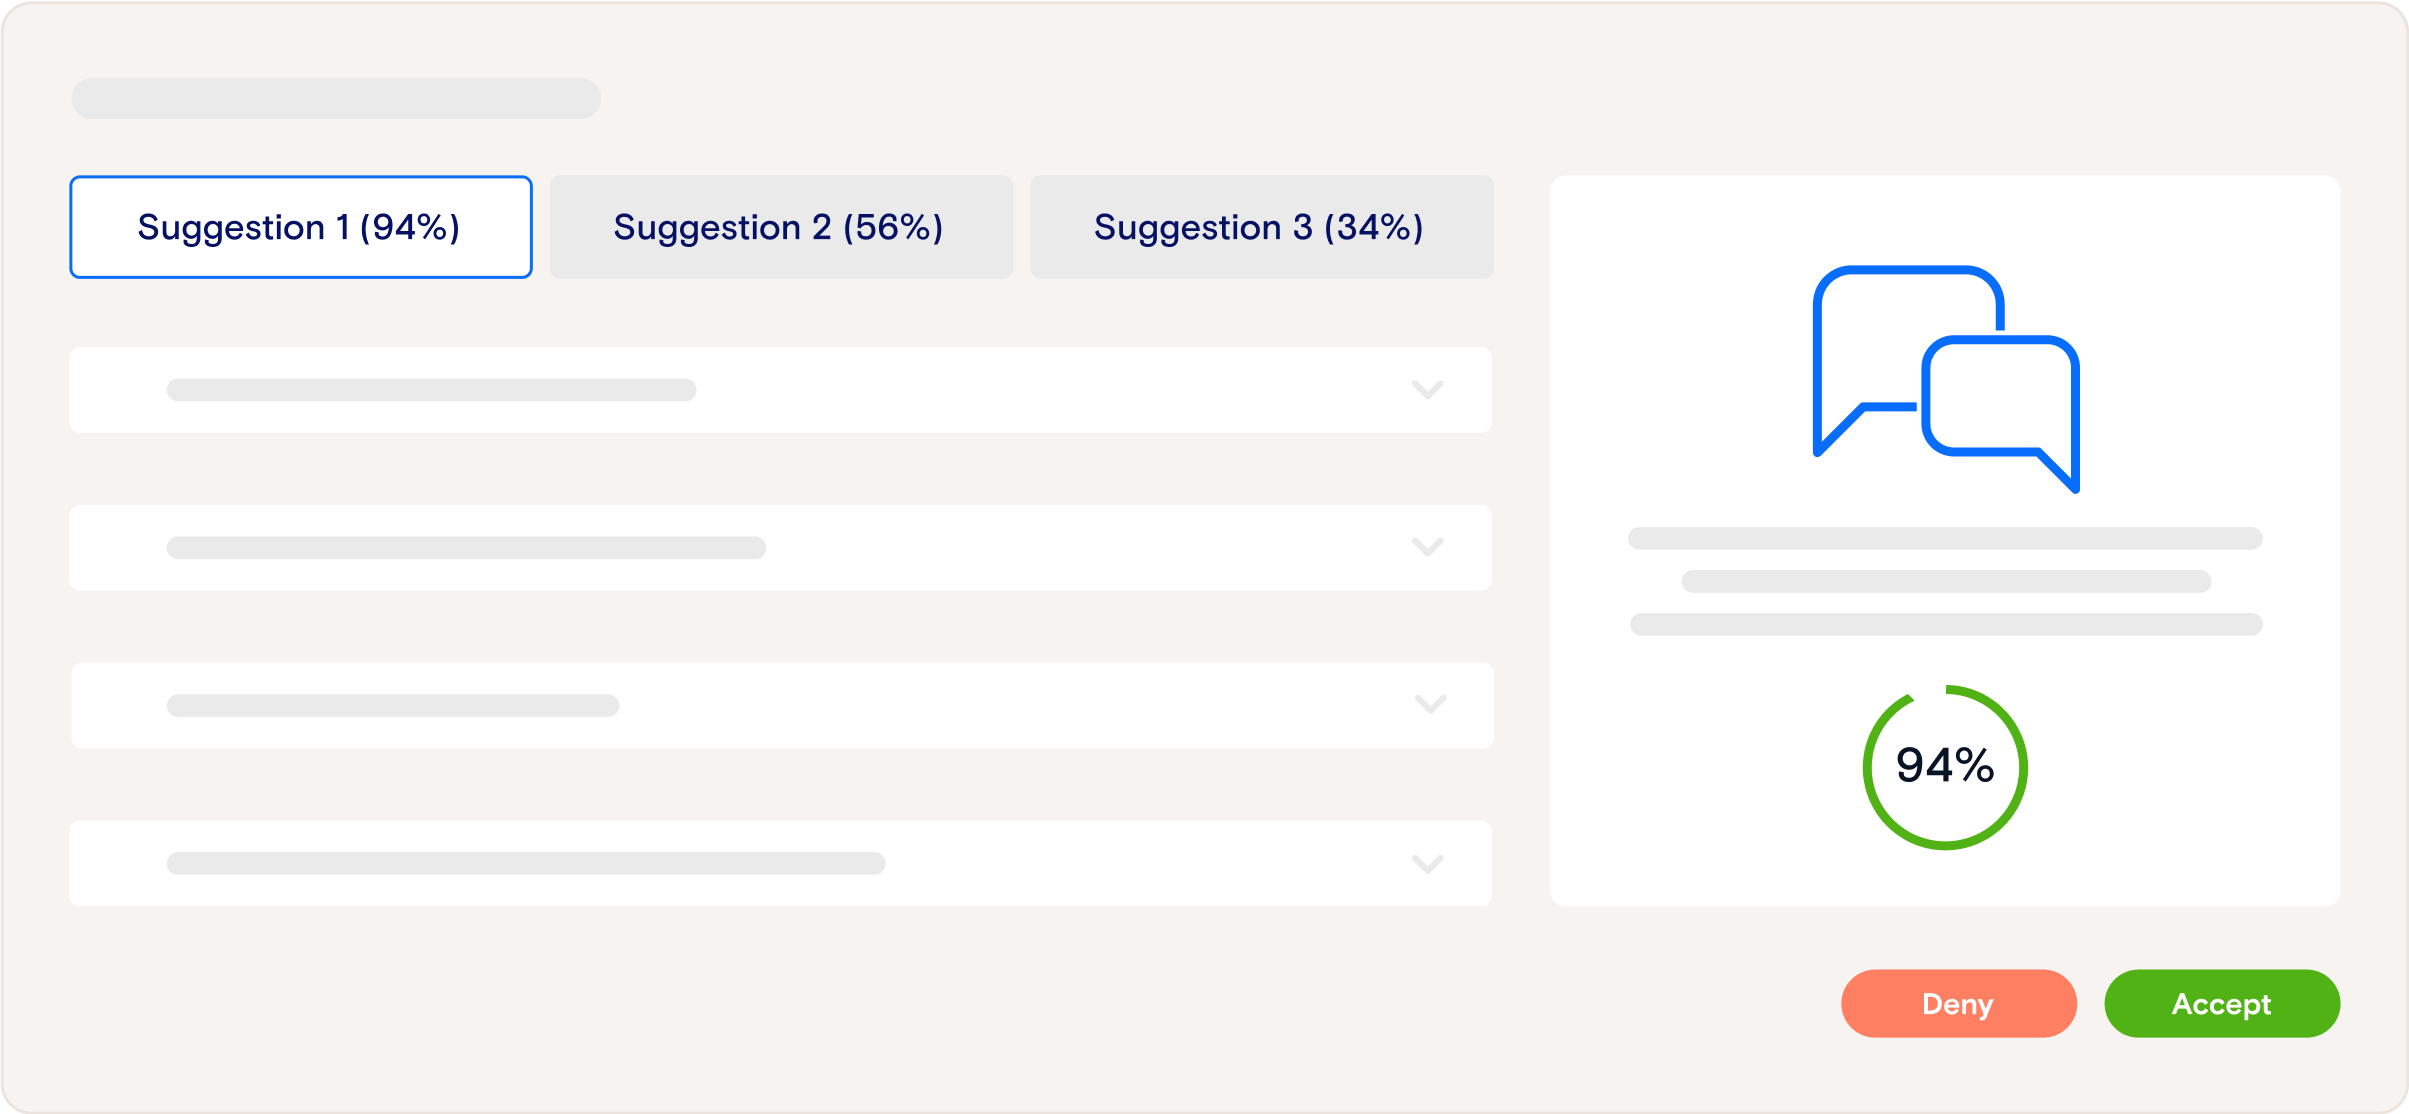This screenshot has height=1114, width=2409.
Task: Click the smaller front speech bubble
Action: tap(2000, 398)
